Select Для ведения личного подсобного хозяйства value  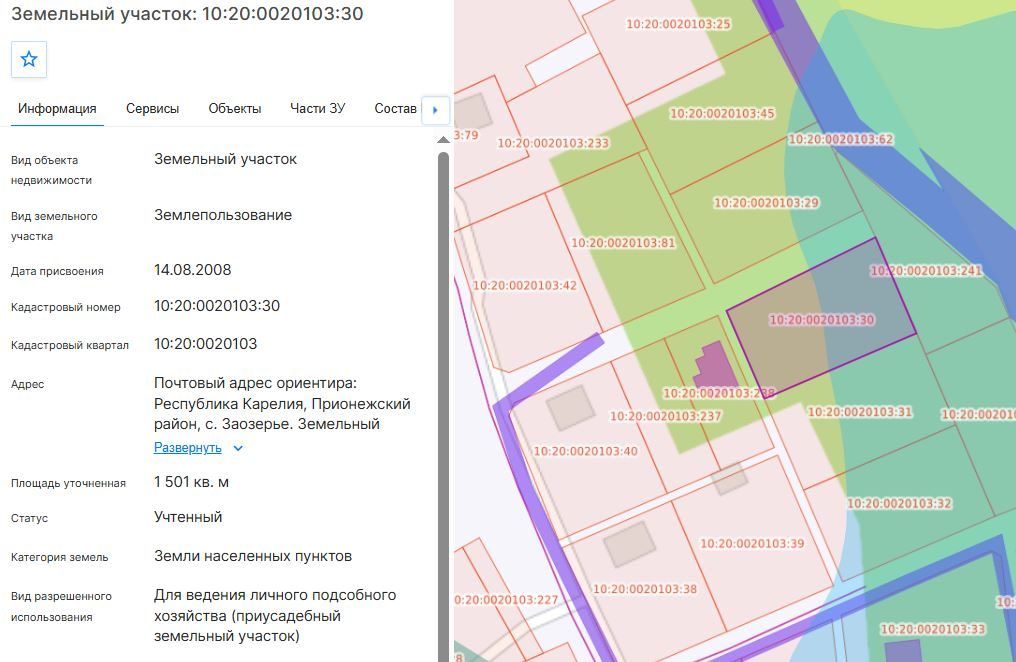click(275, 615)
